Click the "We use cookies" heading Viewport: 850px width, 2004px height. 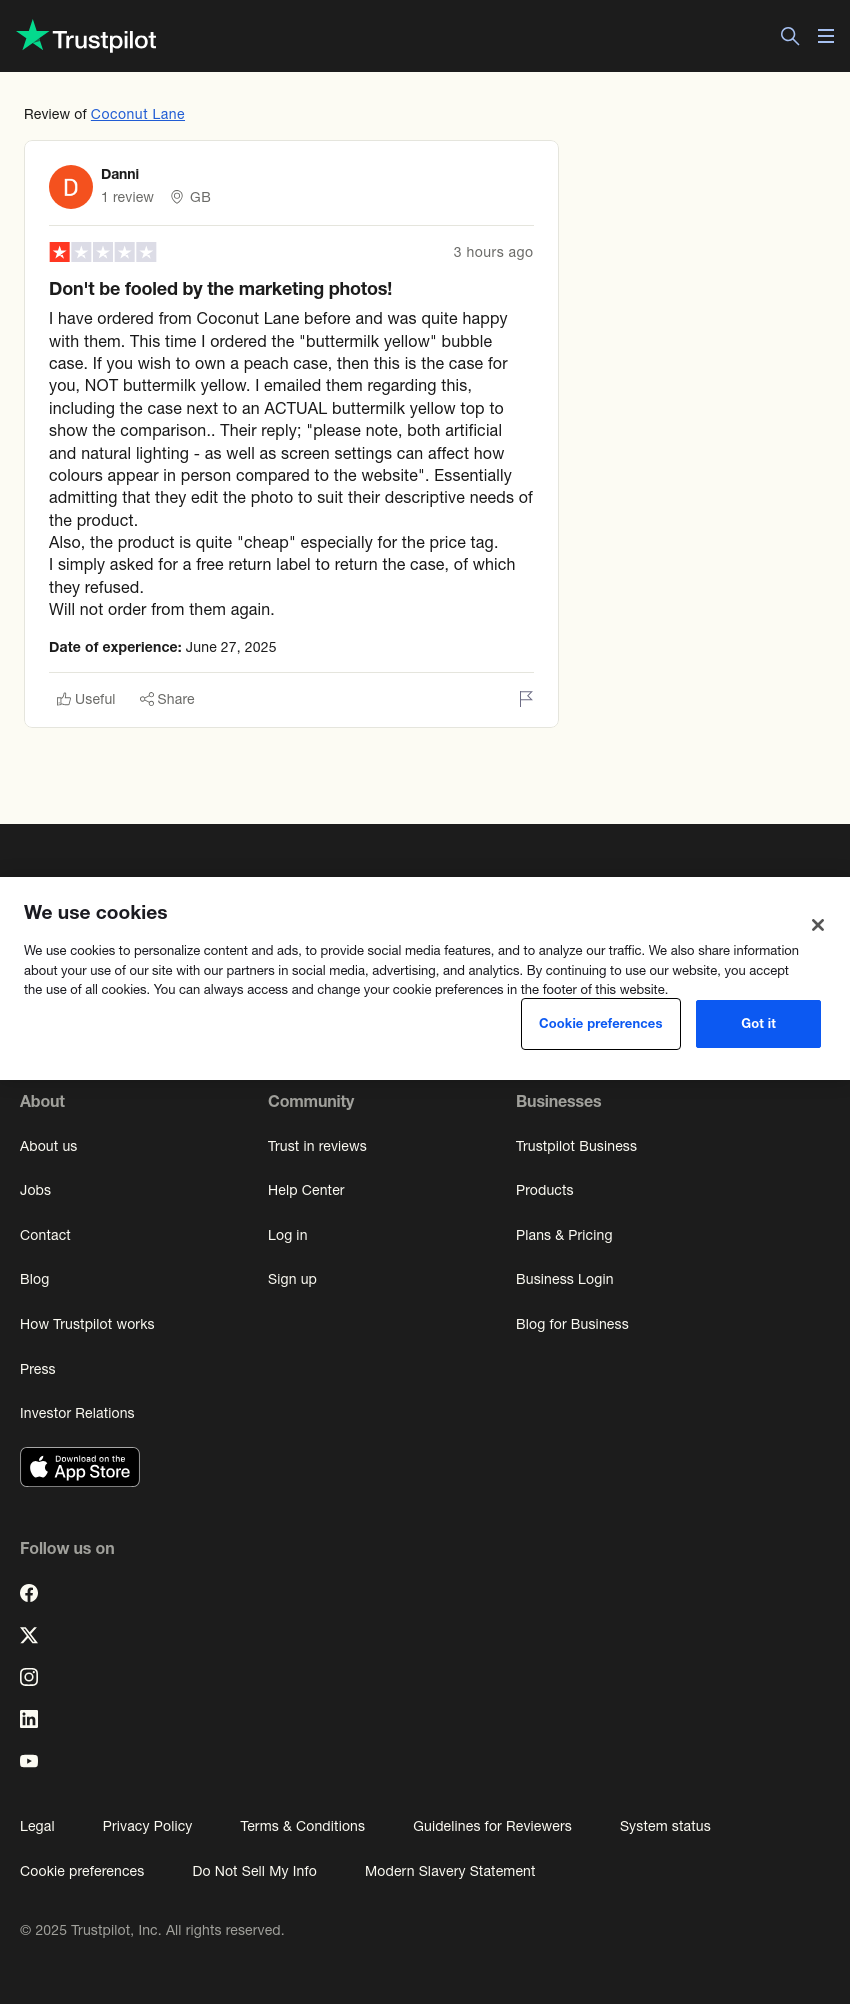[x=96, y=912]
